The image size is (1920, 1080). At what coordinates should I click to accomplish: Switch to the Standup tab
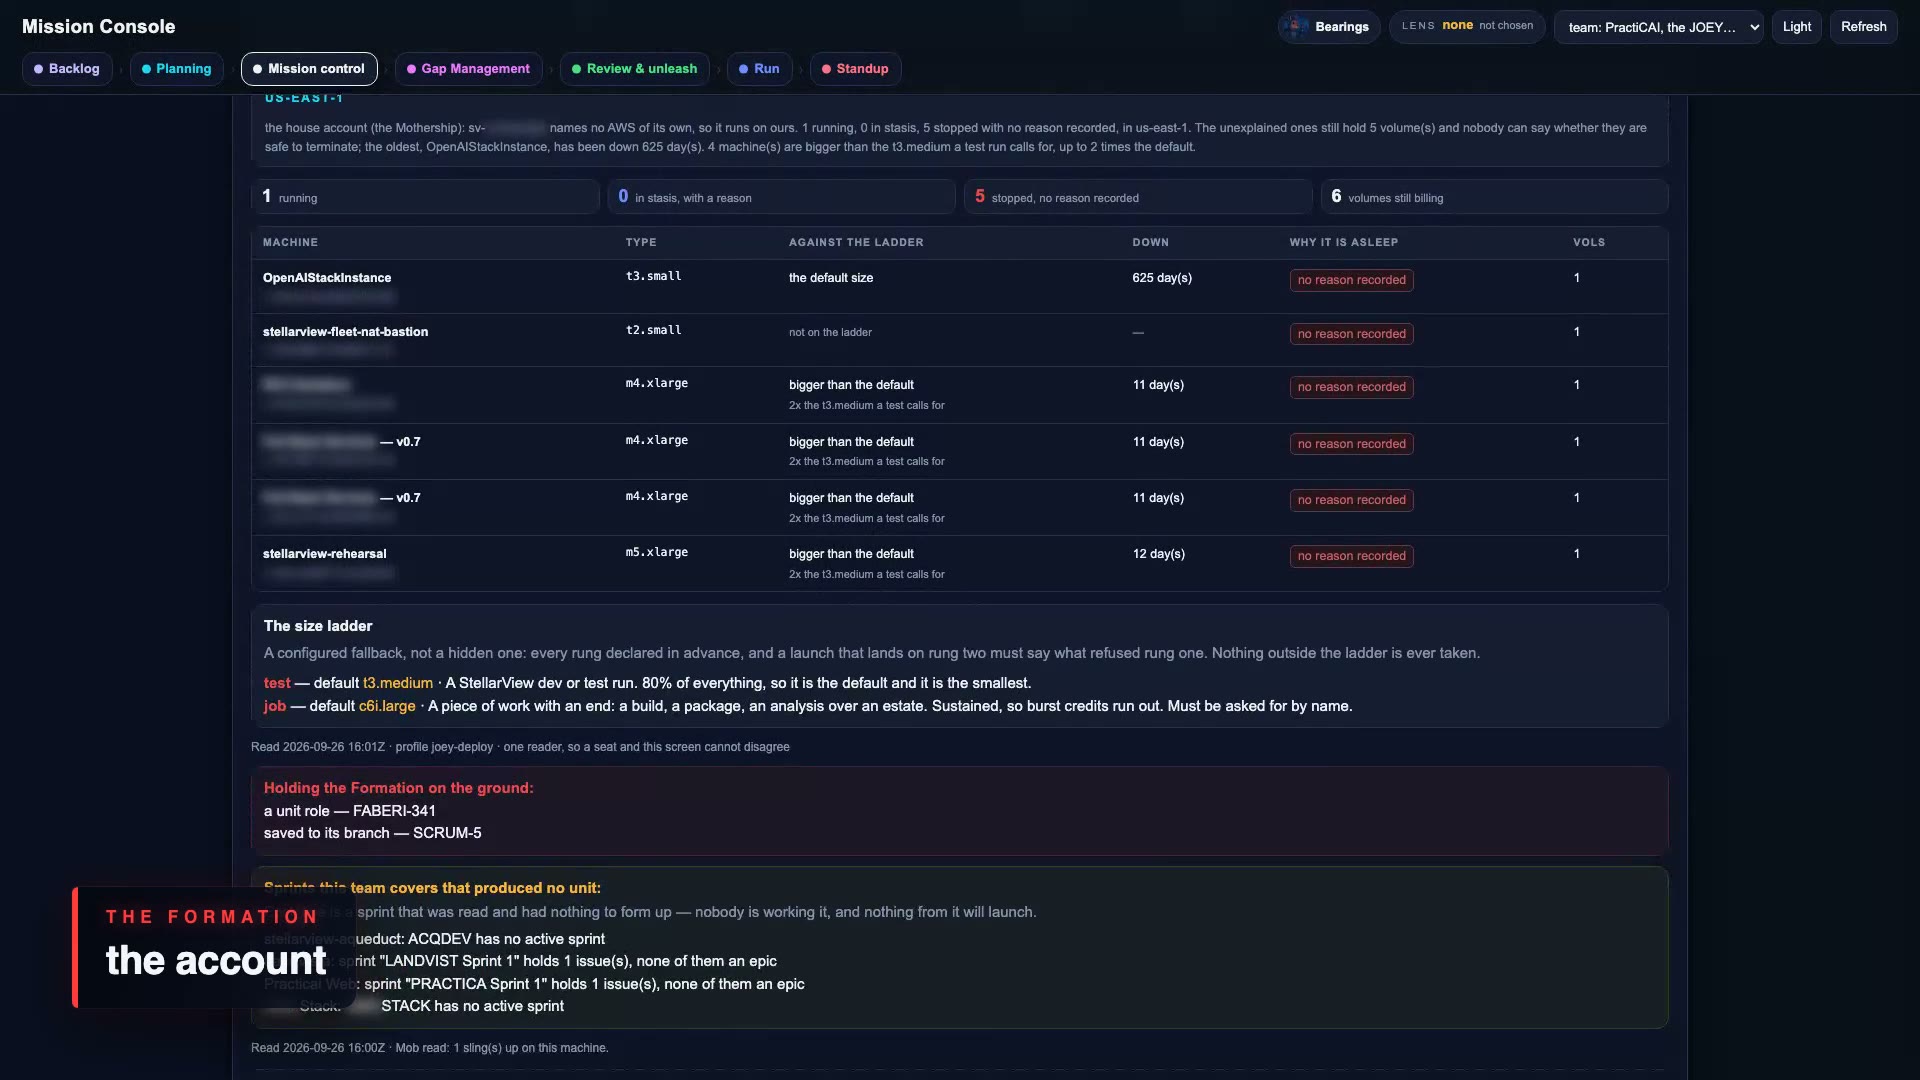pyautogui.click(x=856, y=69)
